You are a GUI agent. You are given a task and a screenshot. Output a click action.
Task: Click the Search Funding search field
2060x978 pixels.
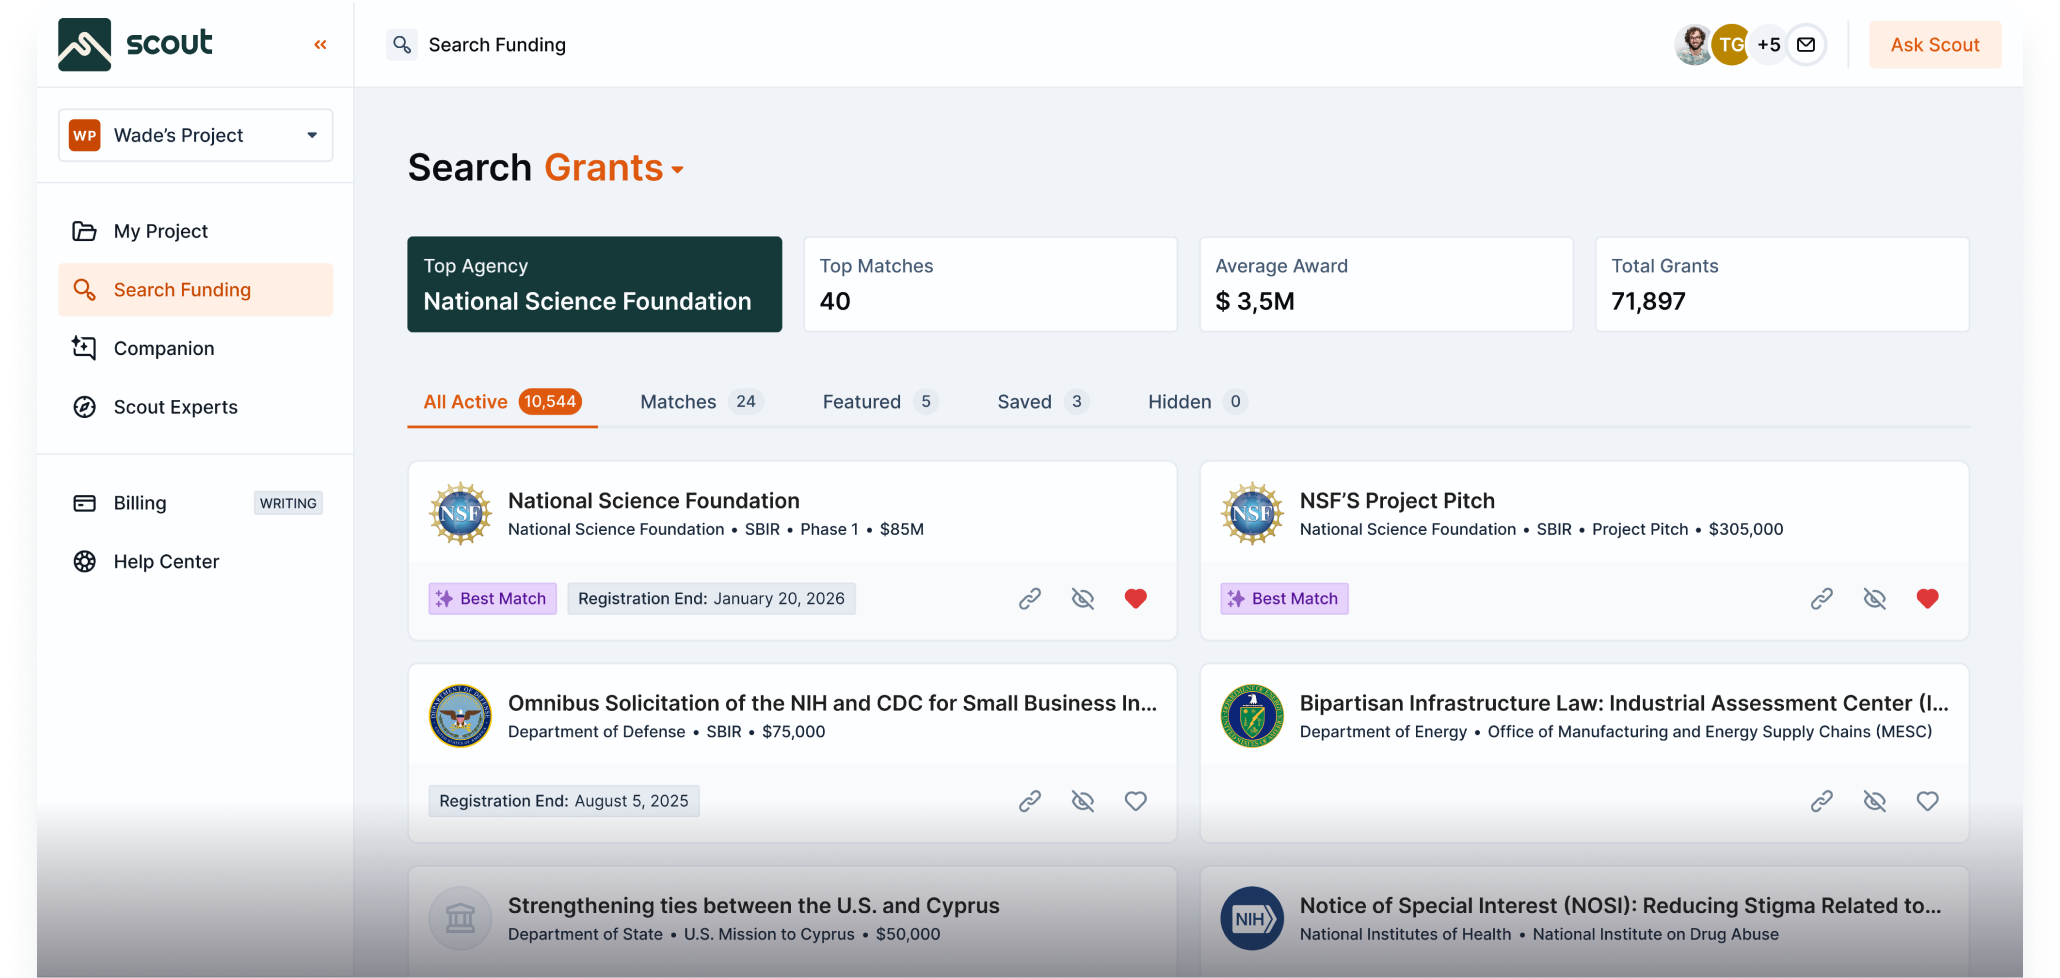point(497,45)
